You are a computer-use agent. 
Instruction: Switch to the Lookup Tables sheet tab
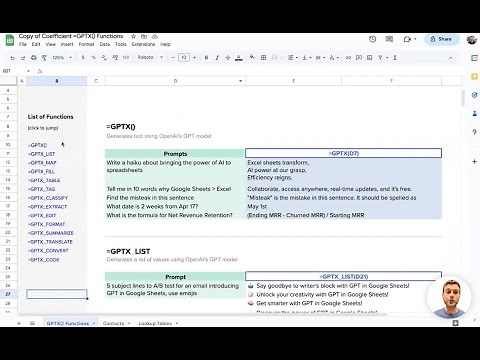(x=155, y=323)
